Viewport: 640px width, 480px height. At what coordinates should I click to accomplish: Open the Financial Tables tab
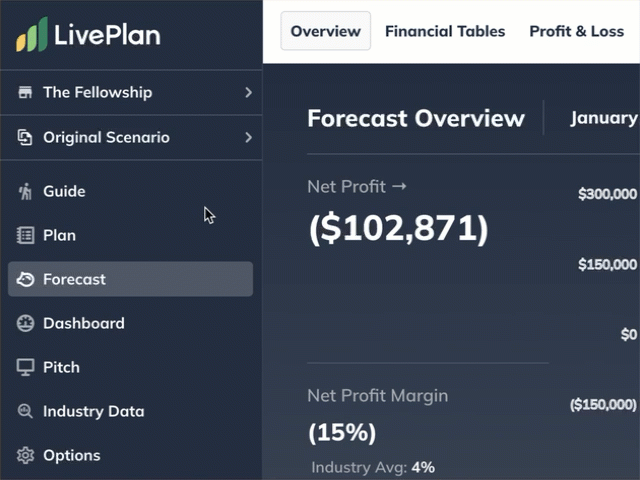445,31
